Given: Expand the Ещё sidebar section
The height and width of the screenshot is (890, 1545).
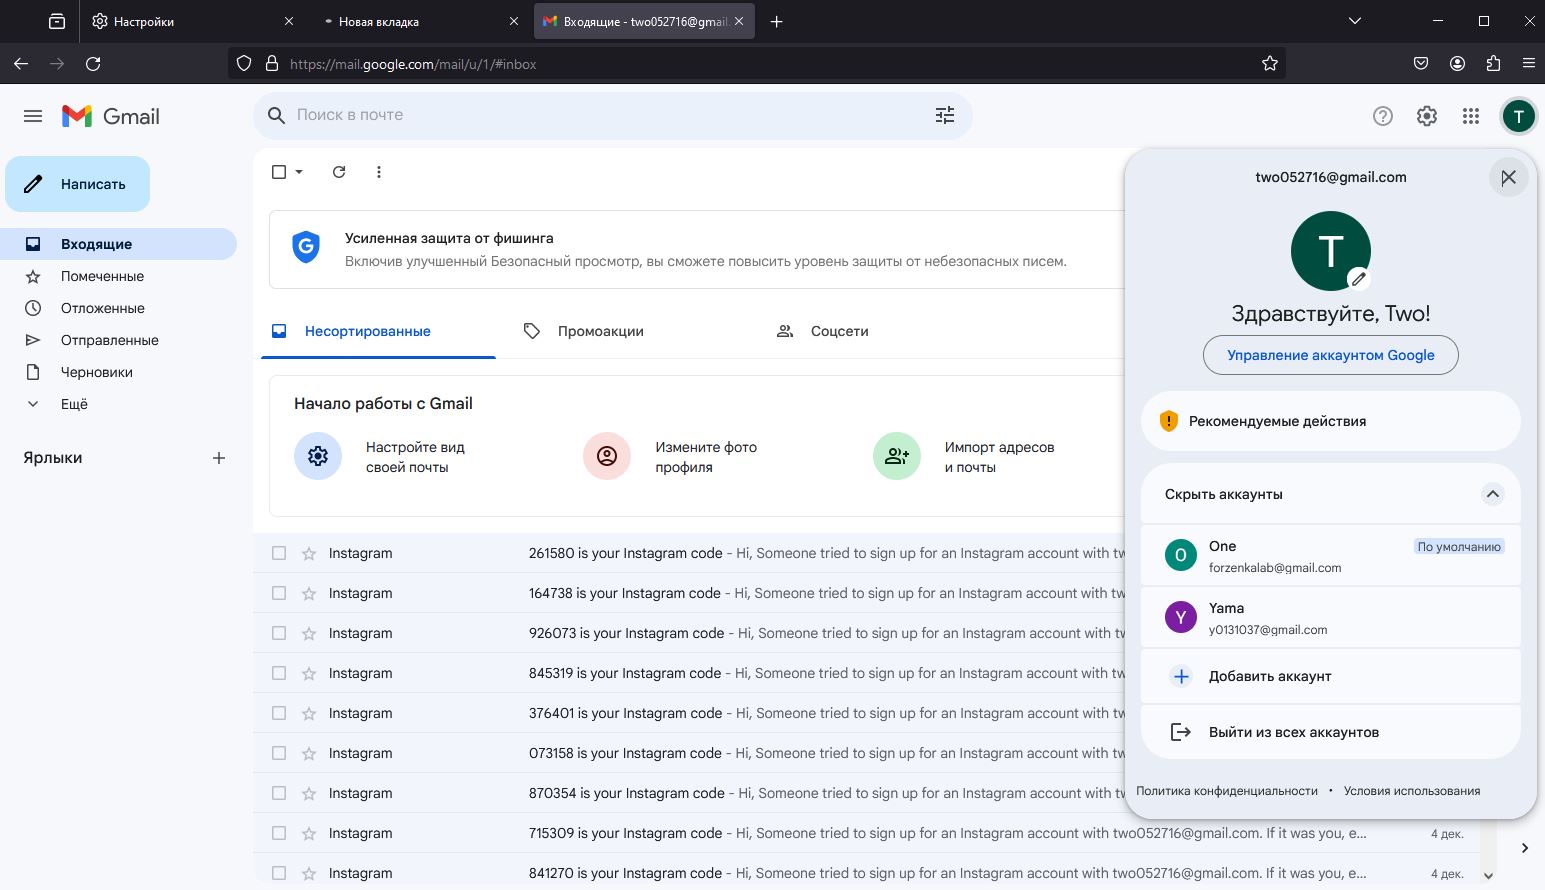Looking at the screenshot, I should click(74, 404).
